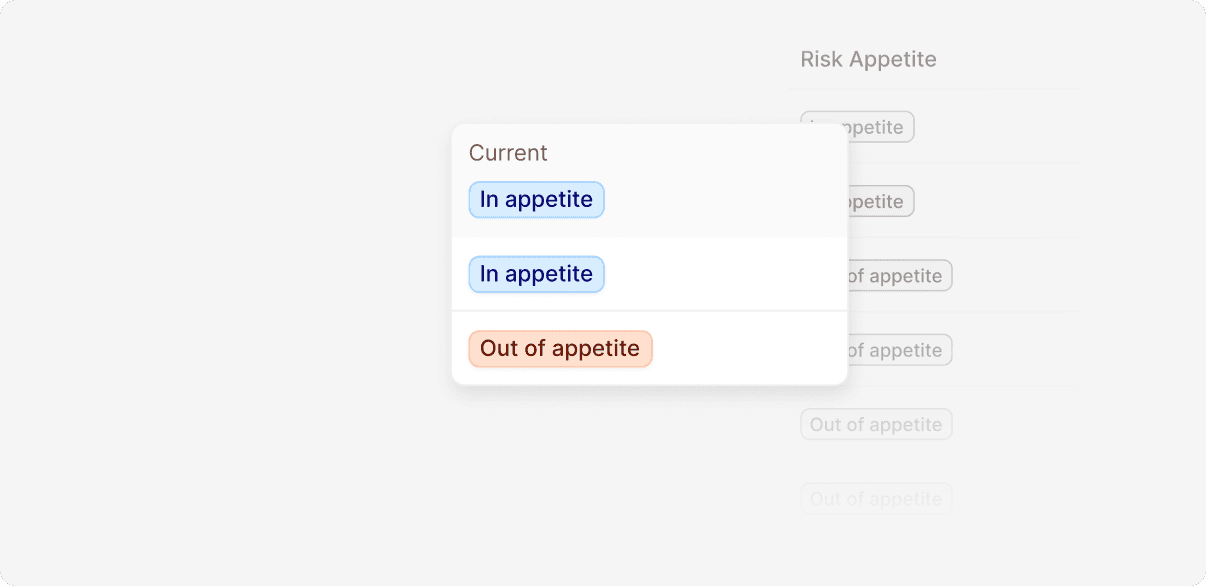Open the first row's risk appetite badge
Viewport: 1206px width, 586px height.
pos(881,127)
